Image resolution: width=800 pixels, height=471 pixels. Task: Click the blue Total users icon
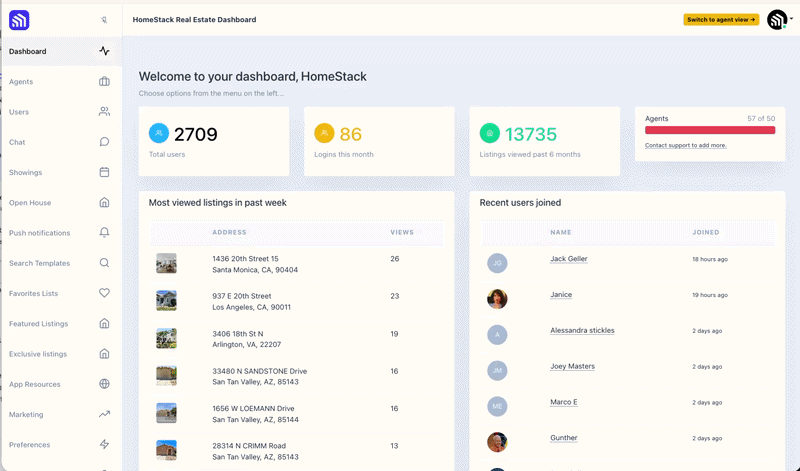(x=159, y=133)
